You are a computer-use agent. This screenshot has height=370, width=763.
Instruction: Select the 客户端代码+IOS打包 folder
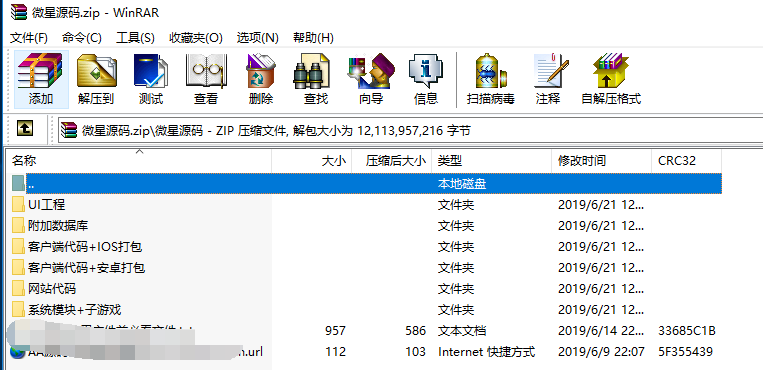[85, 246]
